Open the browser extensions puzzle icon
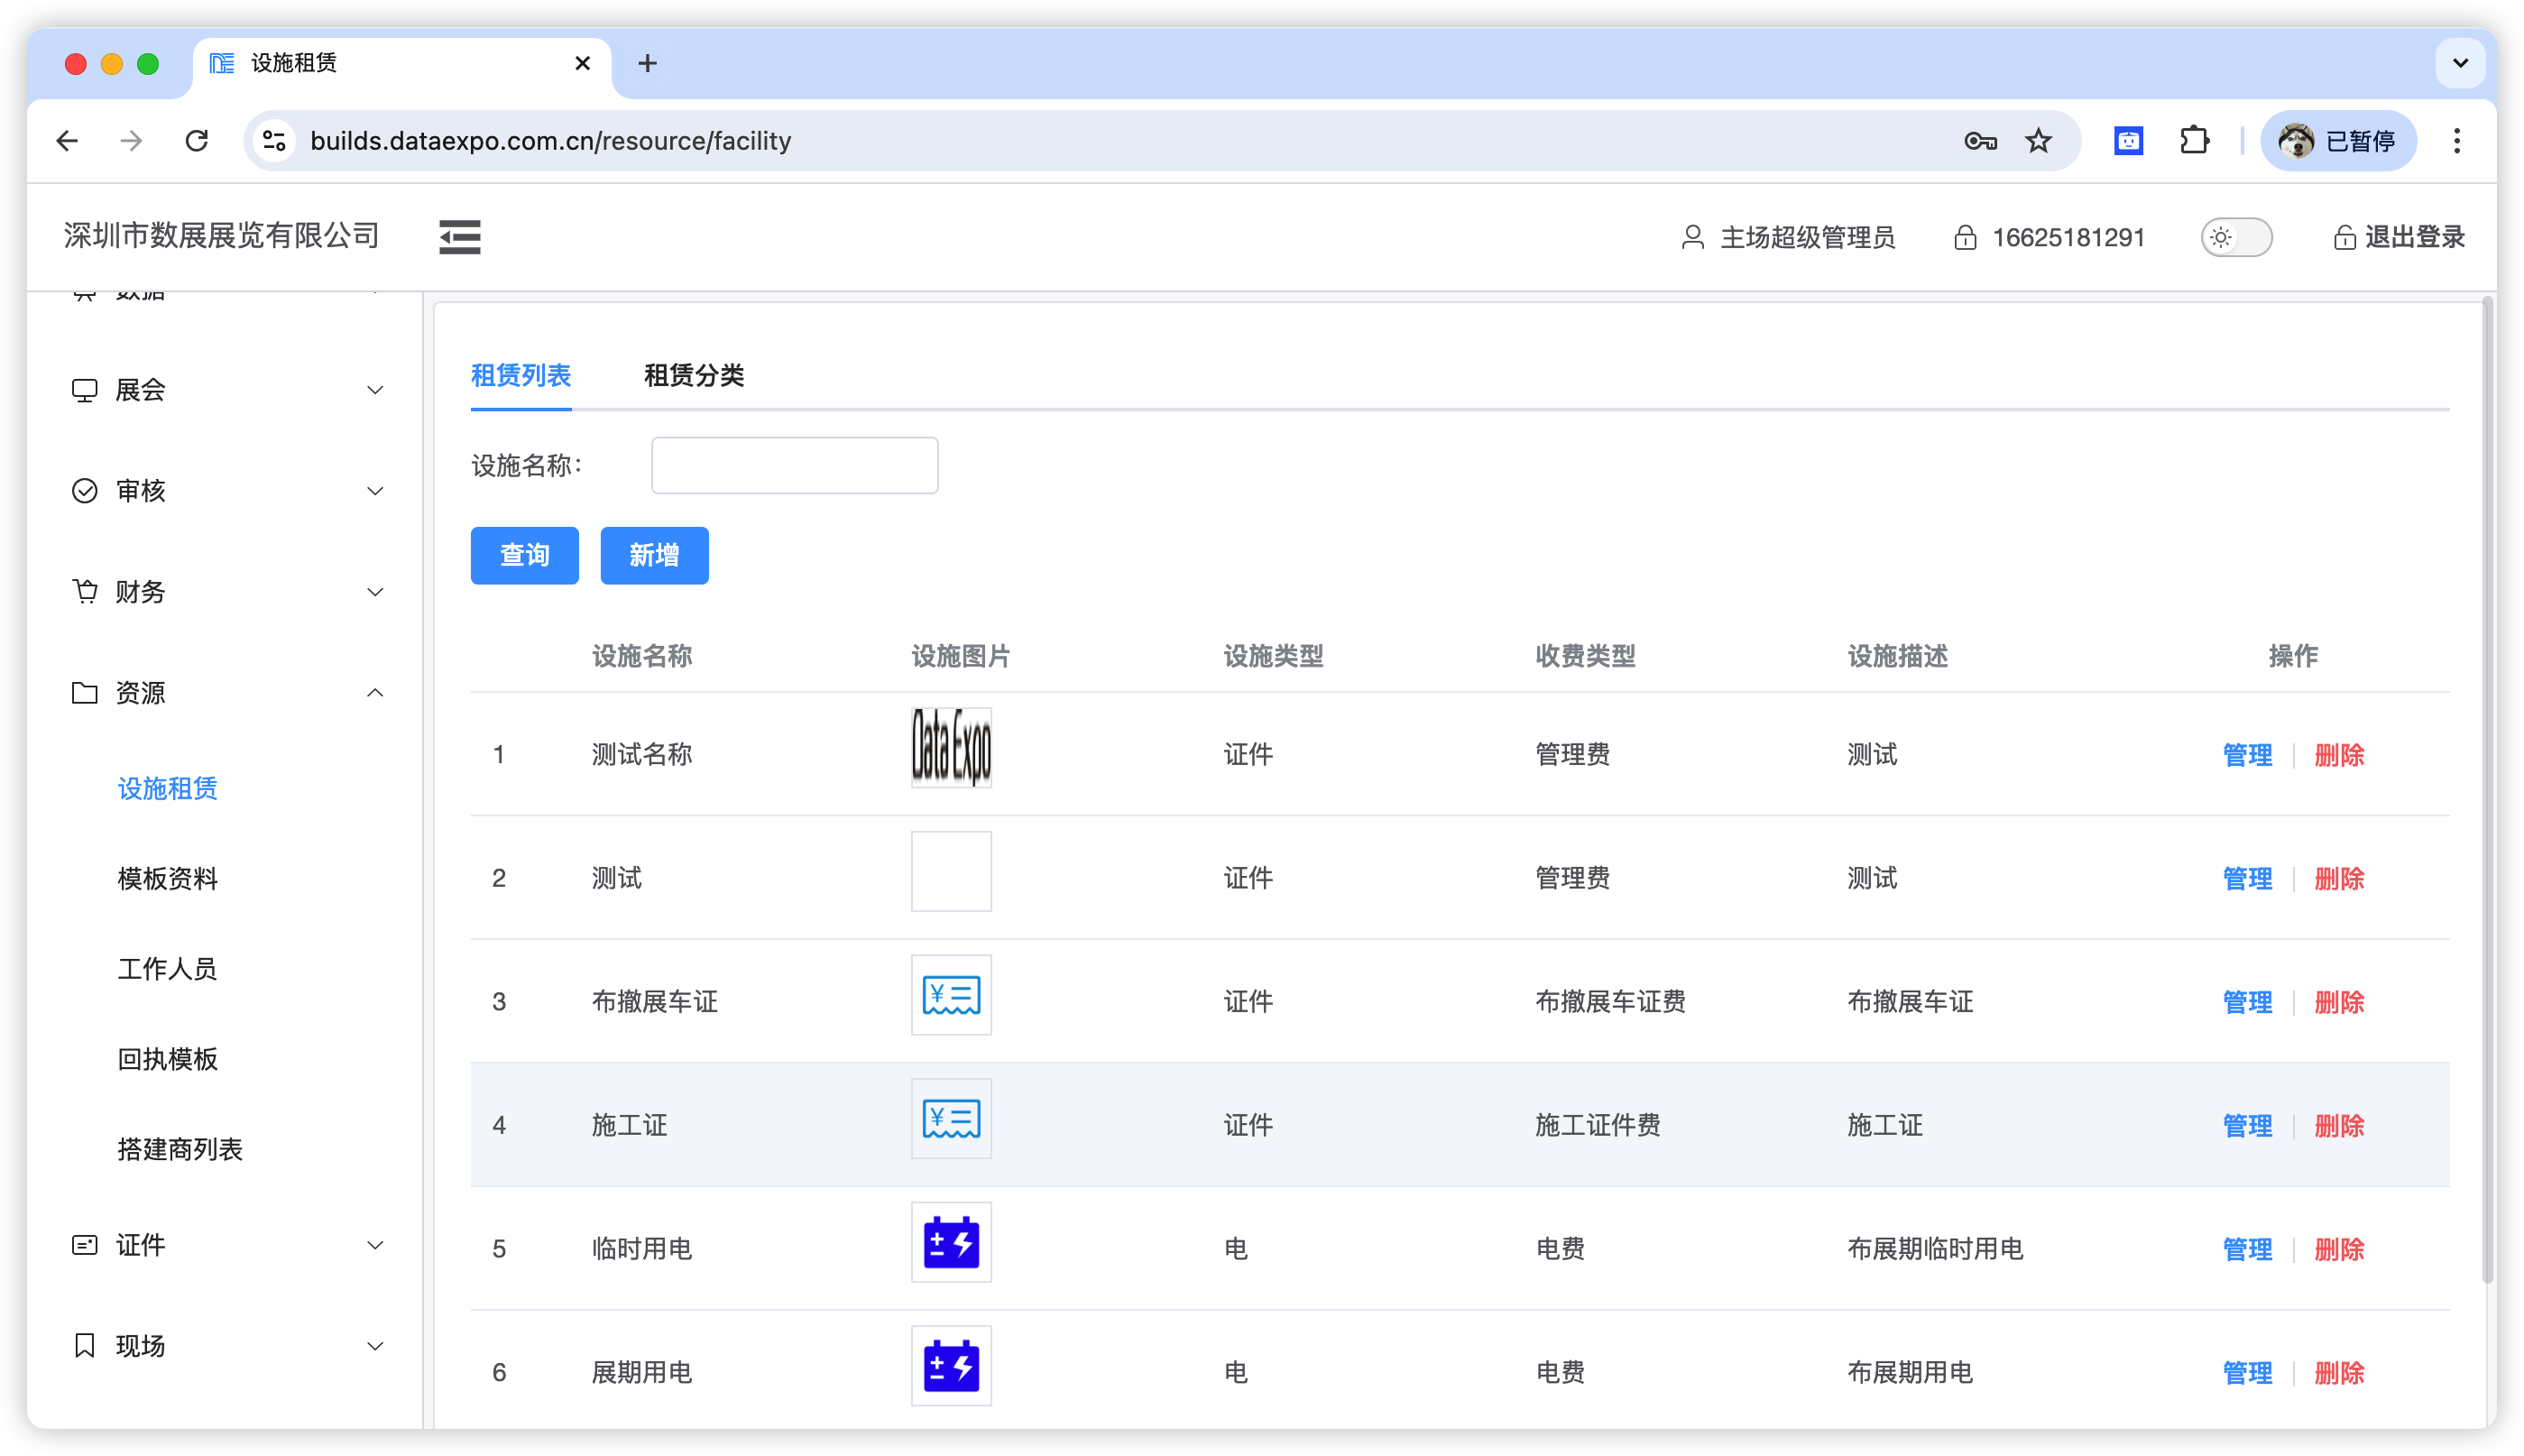This screenshot has width=2524, height=1456. click(2194, 141)
